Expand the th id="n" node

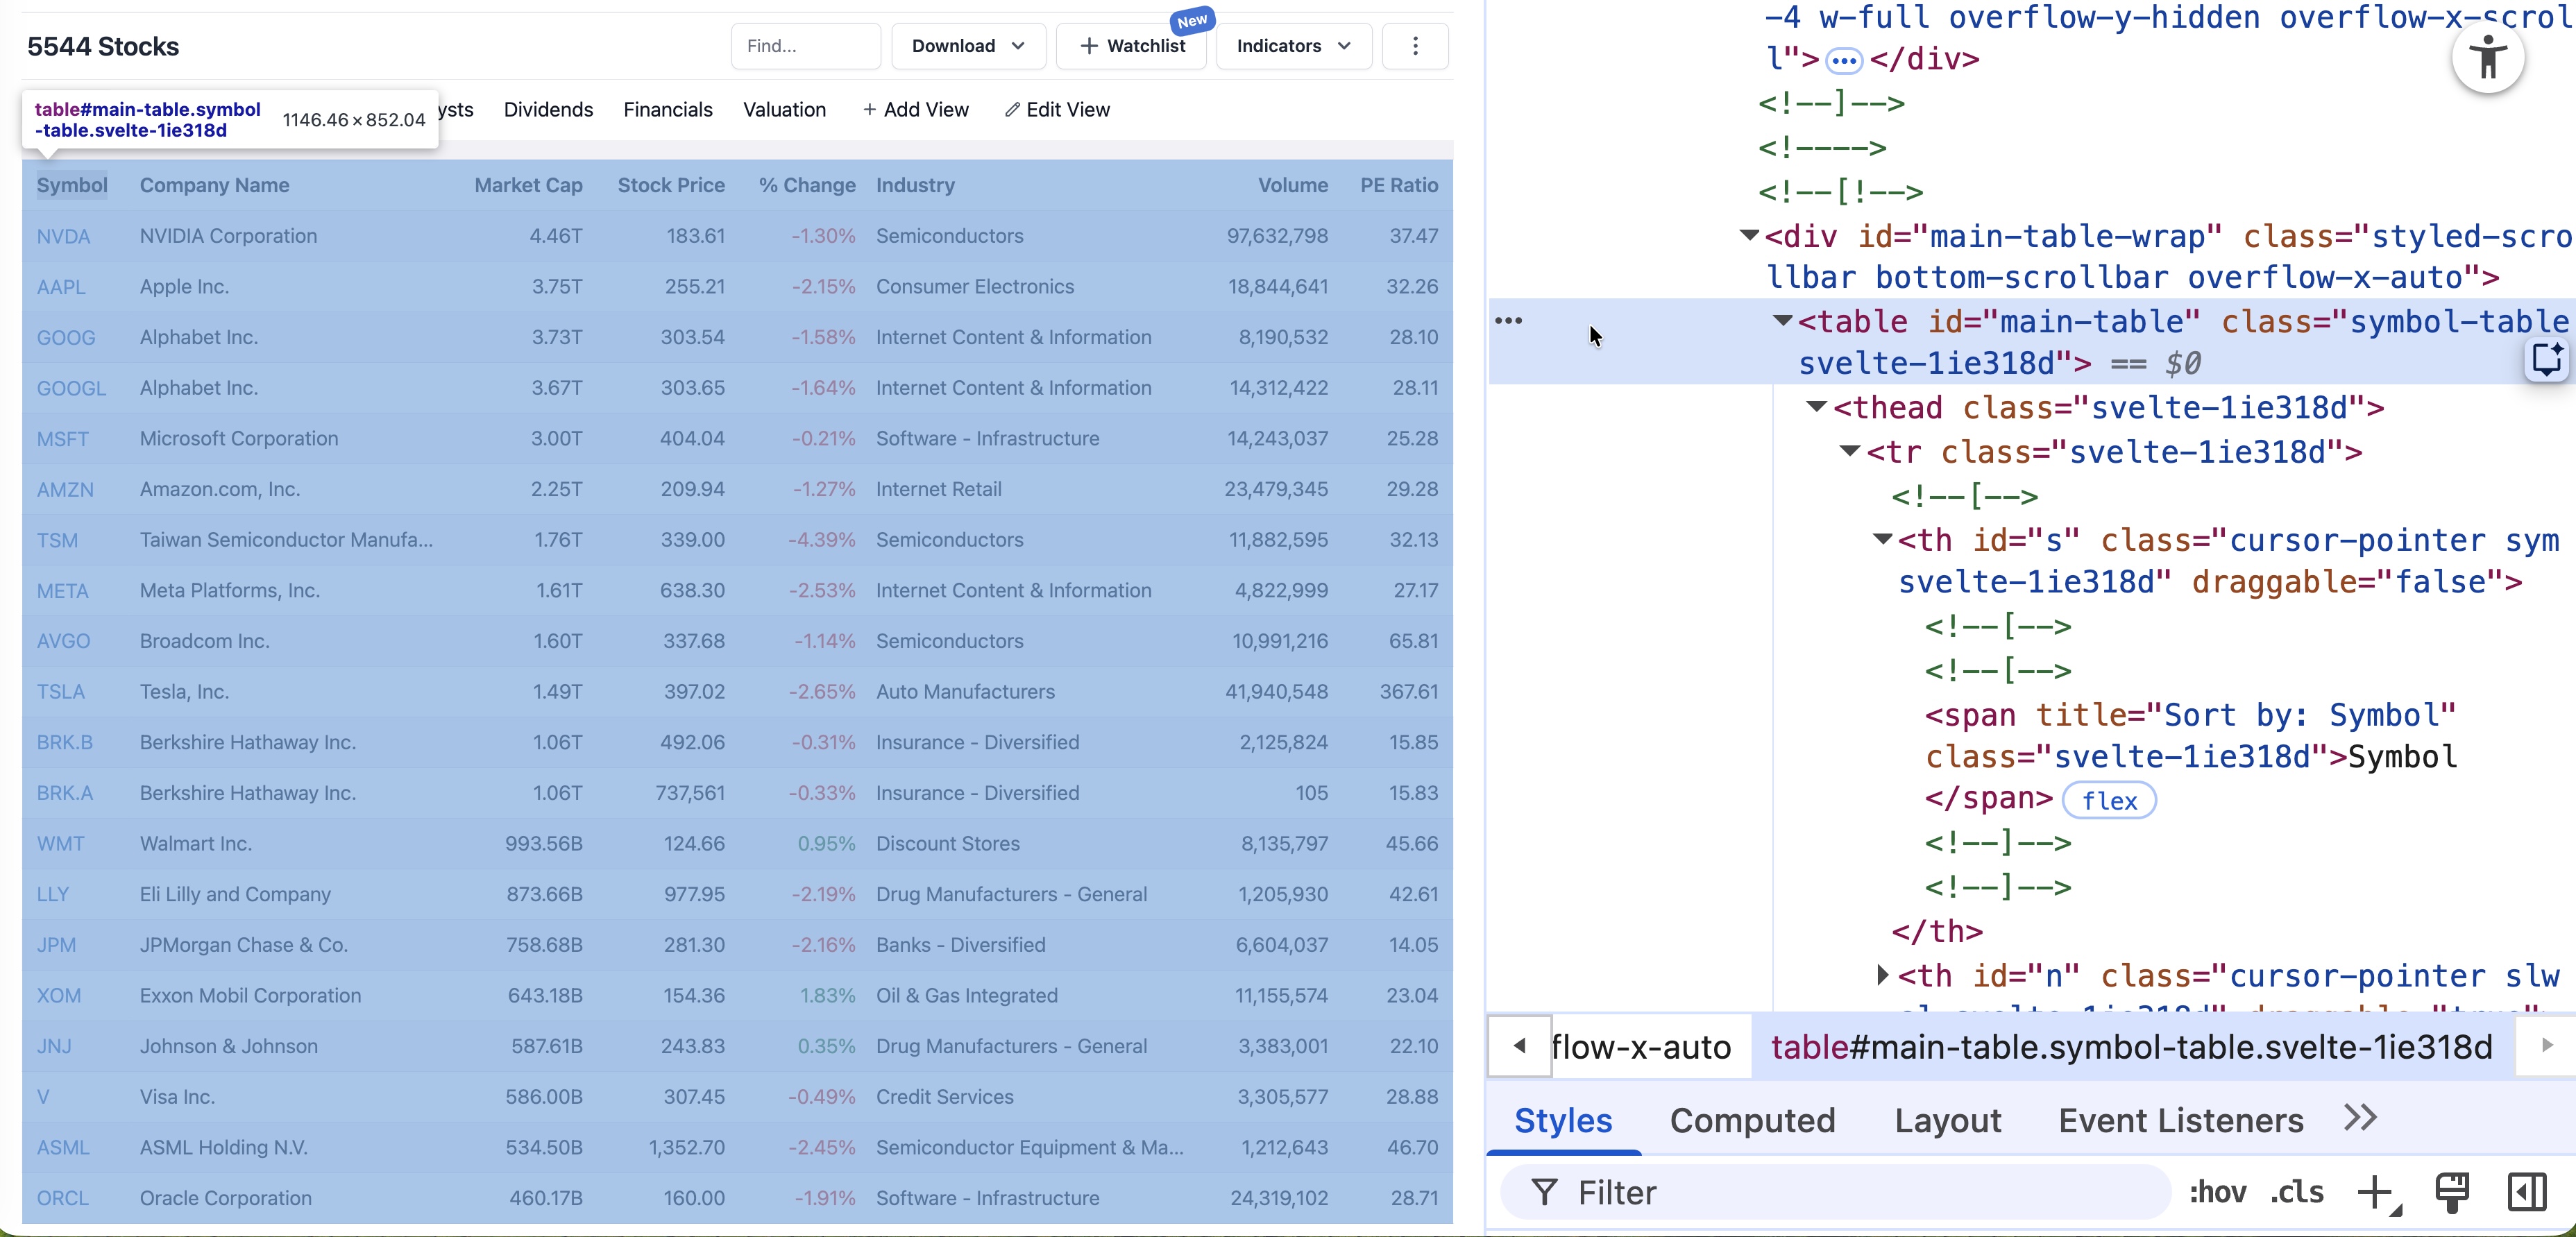1883,974
